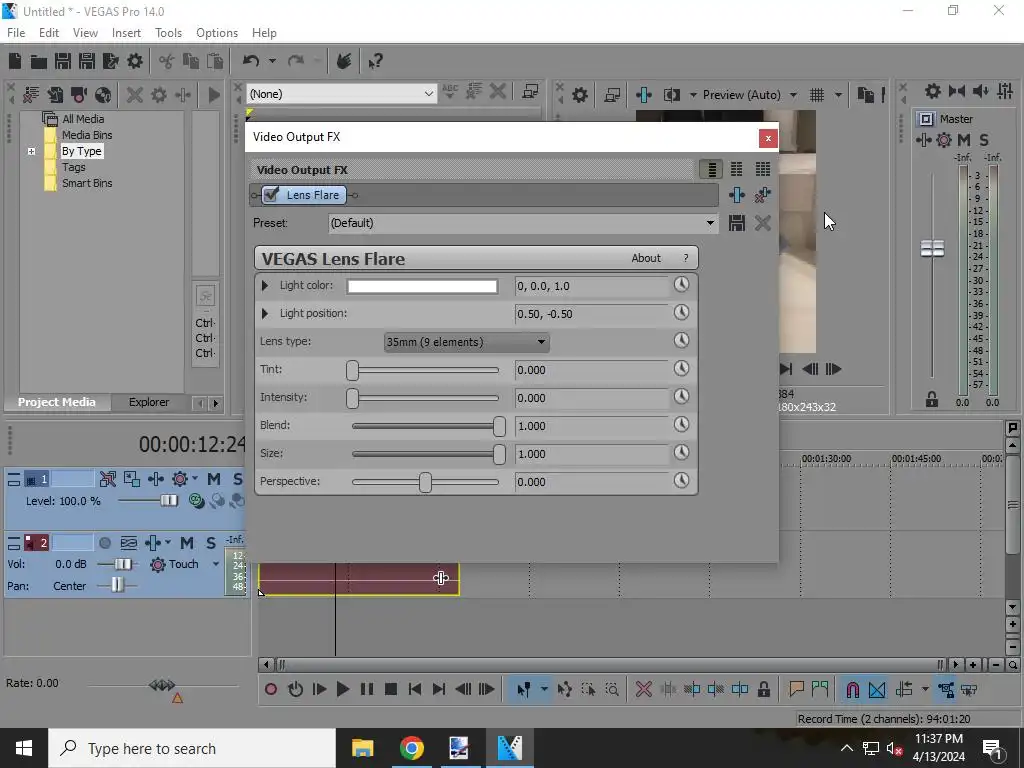
Task: Lock the selected event
Action: [763, 690]
